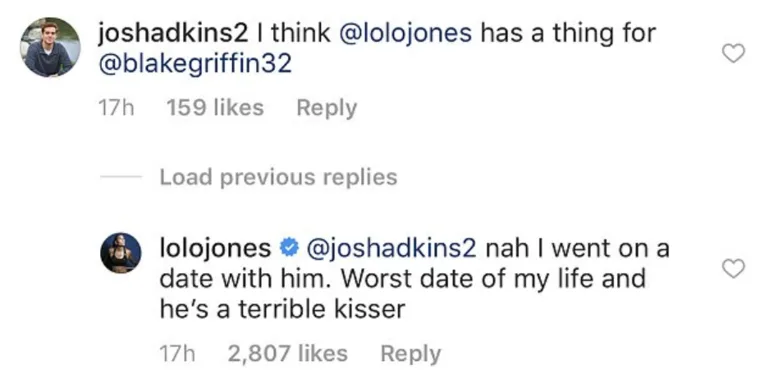
Task: Tap the heart icon on lolojones' reply
Action: point(733,269)
